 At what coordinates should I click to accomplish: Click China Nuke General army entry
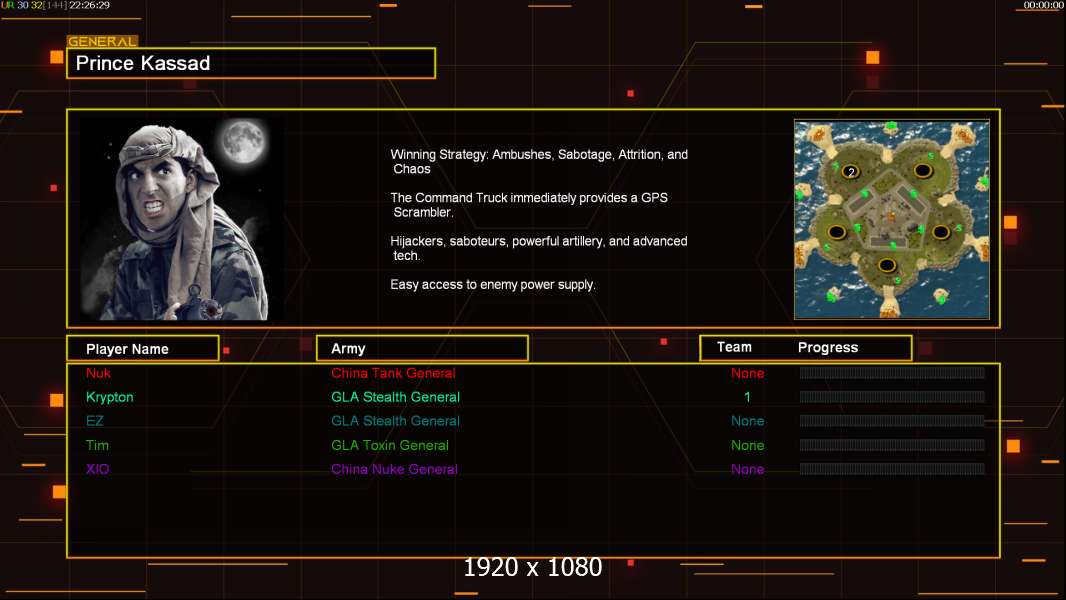[x=394, y=469]
